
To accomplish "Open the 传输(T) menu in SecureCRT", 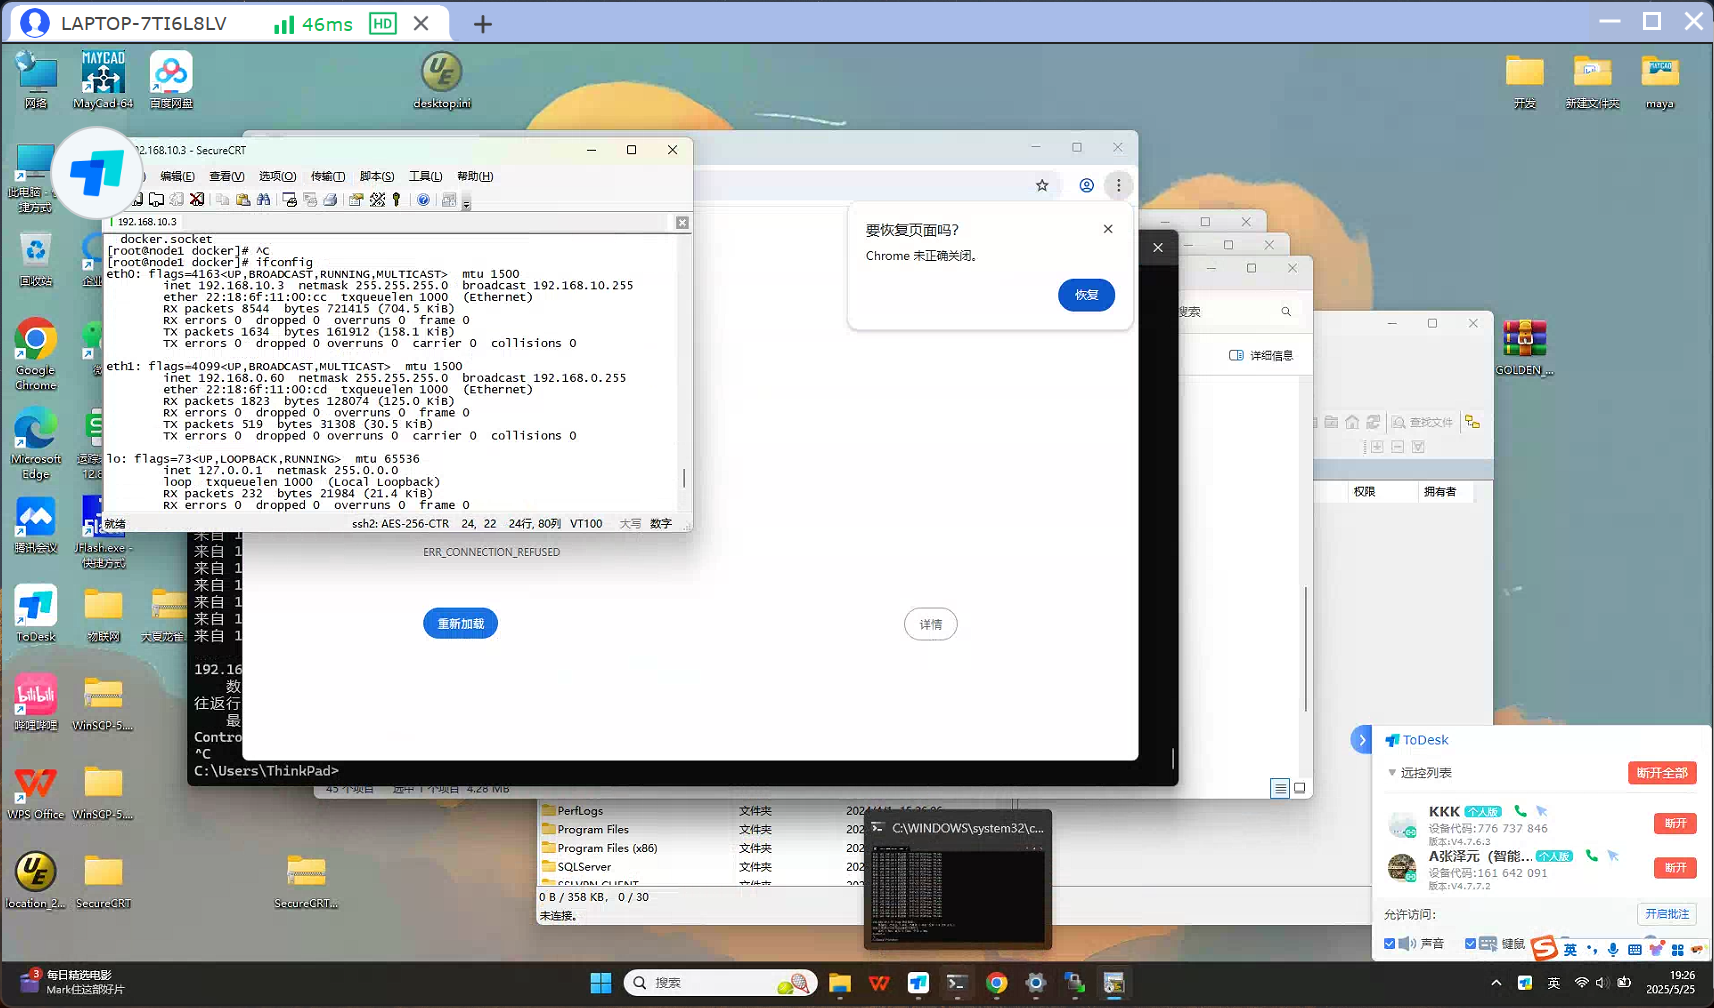I will pyautogui.click(x=328, y=176).
